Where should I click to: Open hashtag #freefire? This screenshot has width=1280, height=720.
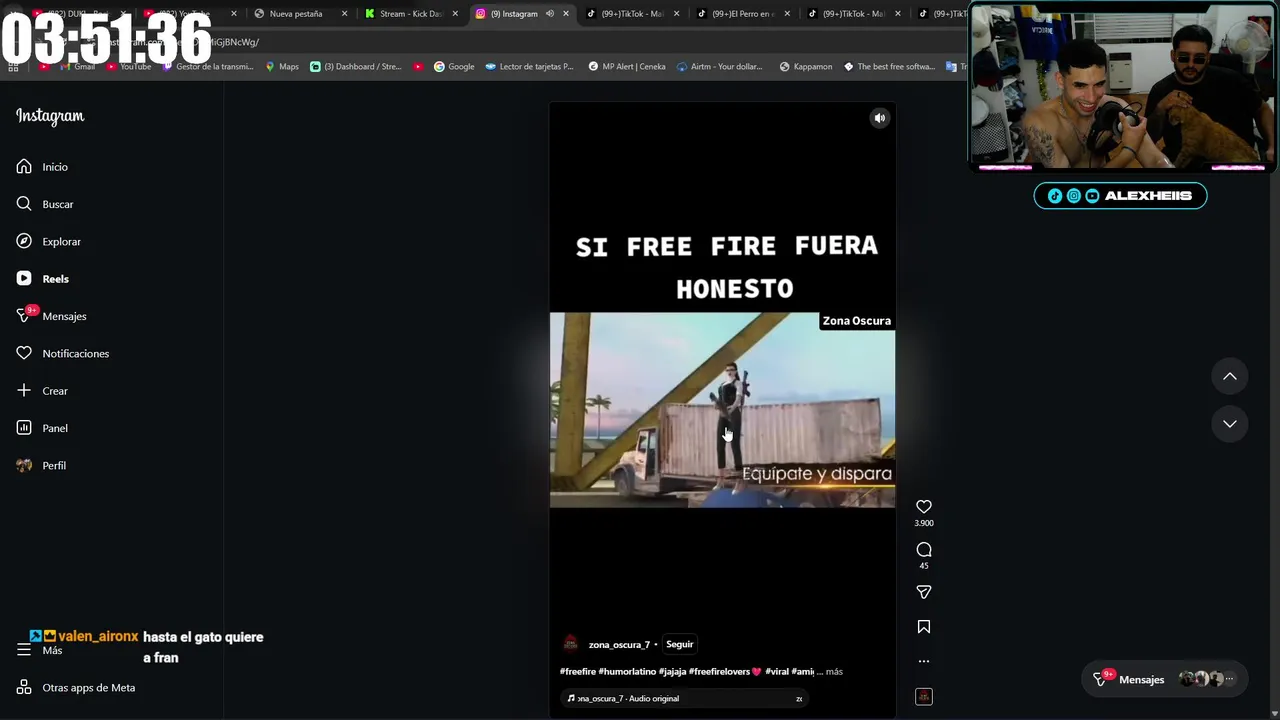pos(578,672)
